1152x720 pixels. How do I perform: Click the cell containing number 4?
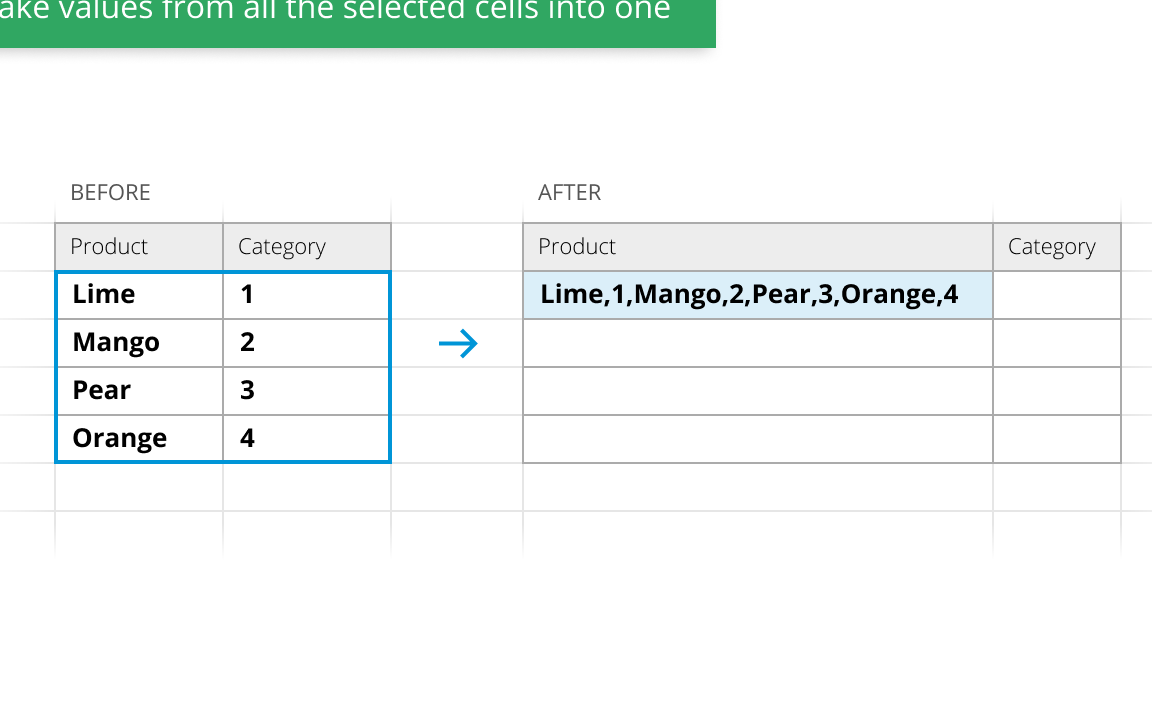point(306,439)
